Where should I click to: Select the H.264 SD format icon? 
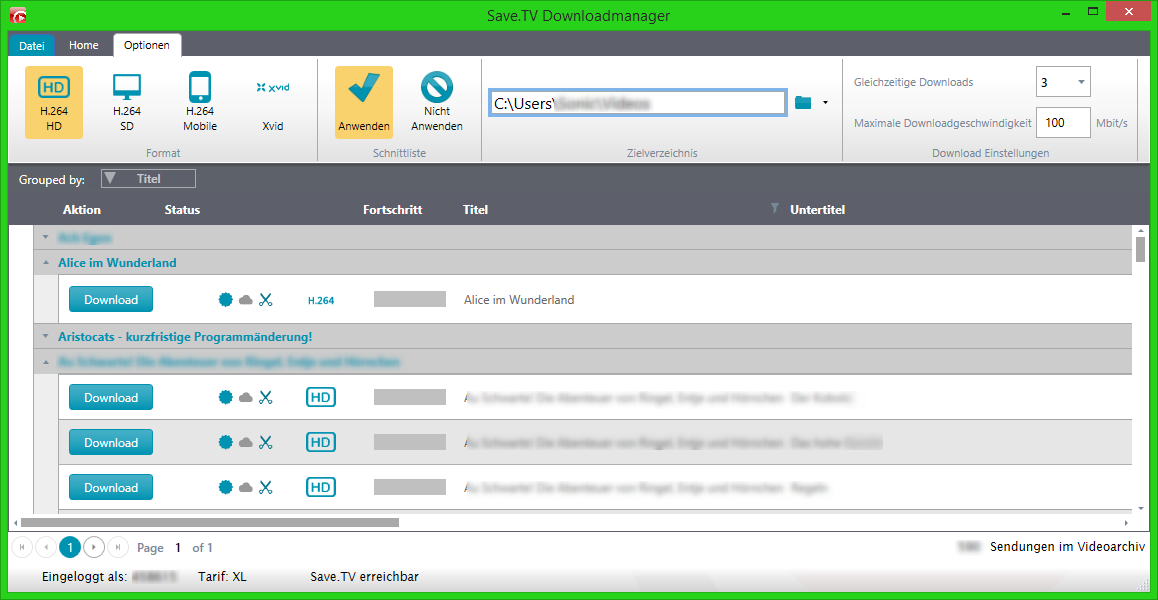127,102
